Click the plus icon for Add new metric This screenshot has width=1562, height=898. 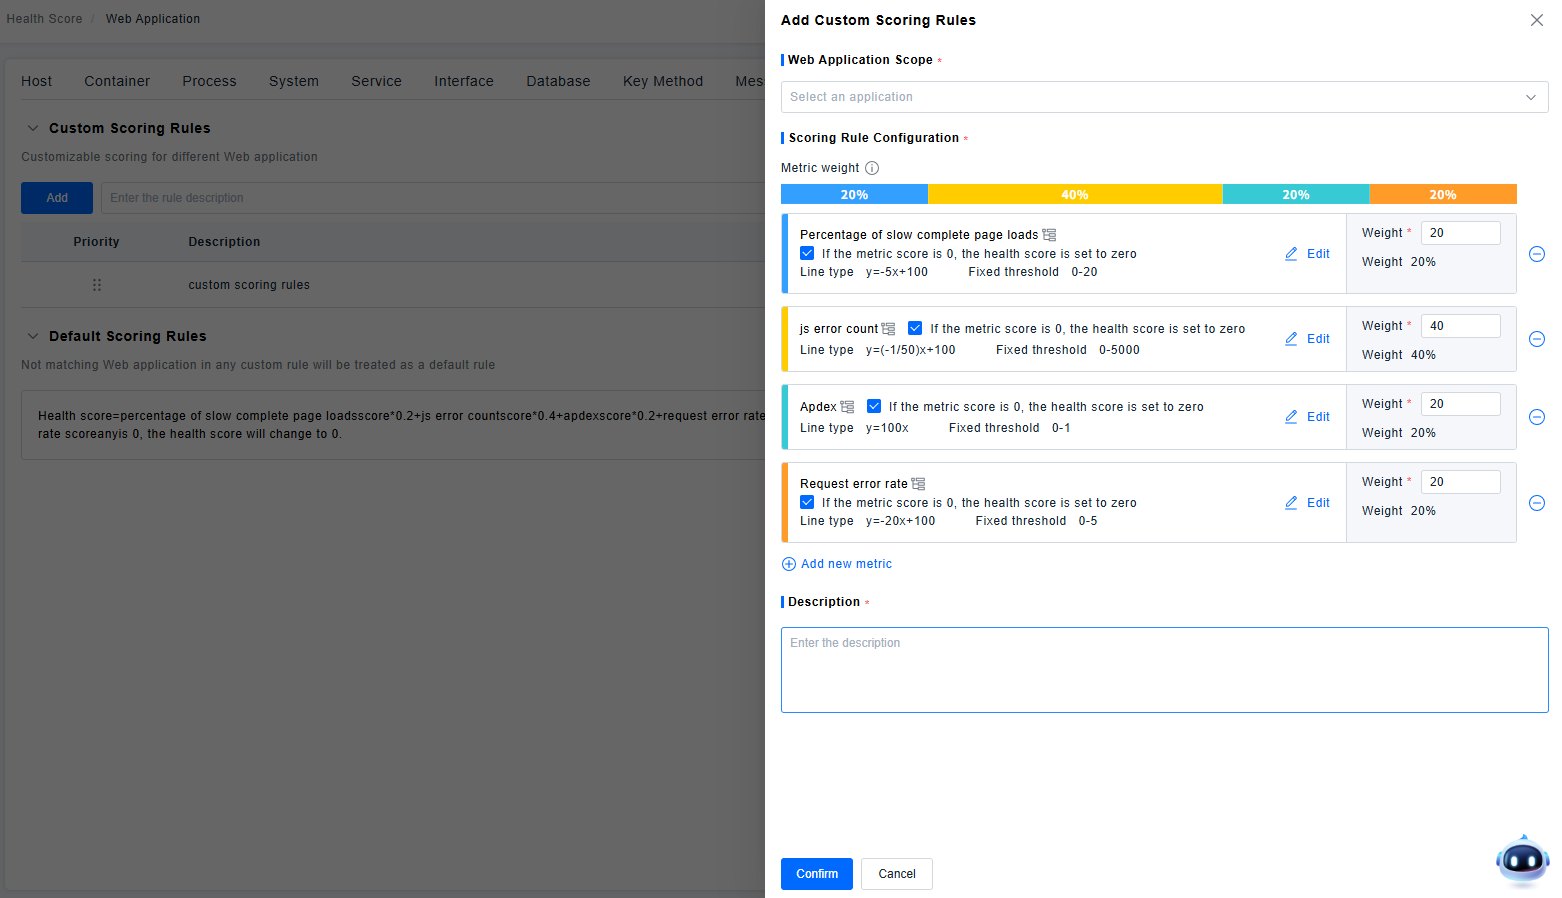coord(789,564)
